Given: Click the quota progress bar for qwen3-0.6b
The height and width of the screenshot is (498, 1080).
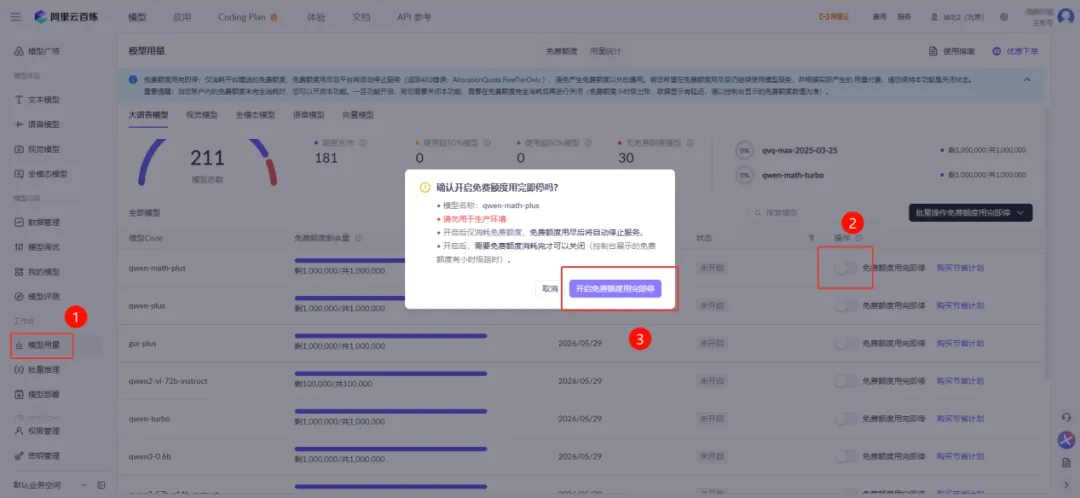Looking at the screenshot, I should point(391,449).
